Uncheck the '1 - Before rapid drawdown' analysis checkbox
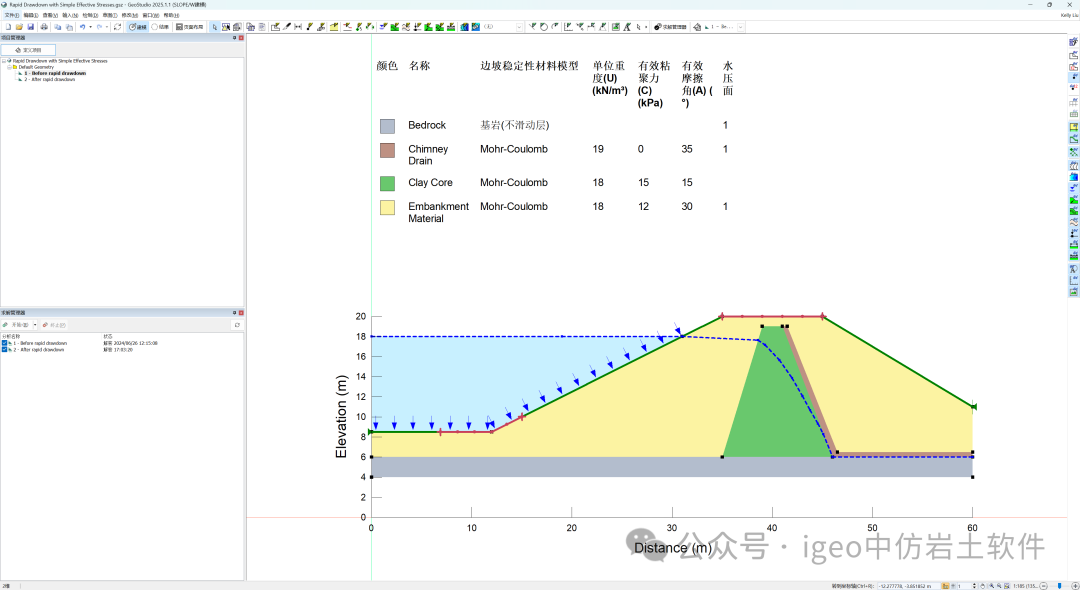 click(x=4, y=343)
